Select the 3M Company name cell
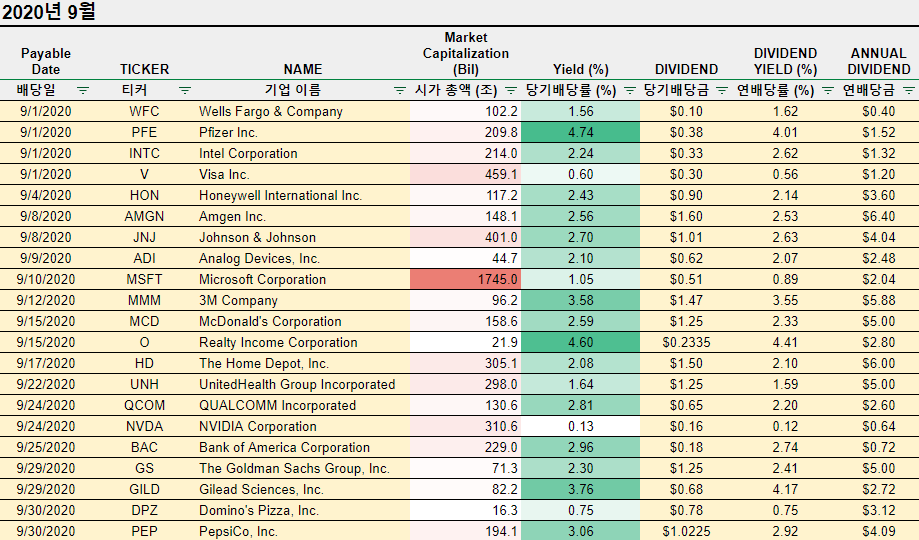The width and height of the screenshot is (919, 540). pos(302,300)
